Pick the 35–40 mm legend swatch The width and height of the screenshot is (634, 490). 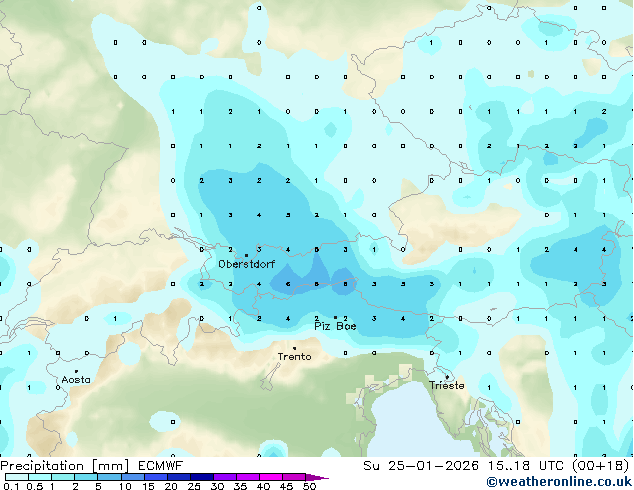247,477
